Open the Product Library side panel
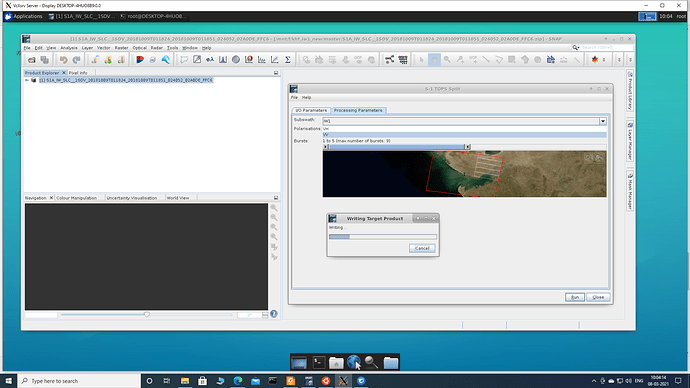 (x=630, y=91)
